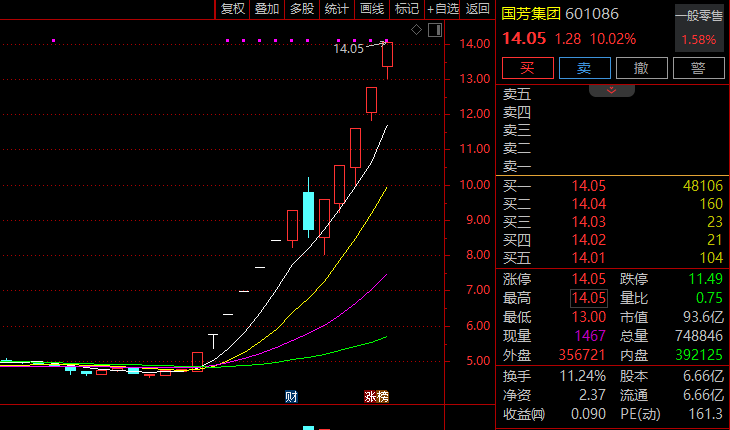
Task: Click the 警 alert button
Action: coord(698,68)
